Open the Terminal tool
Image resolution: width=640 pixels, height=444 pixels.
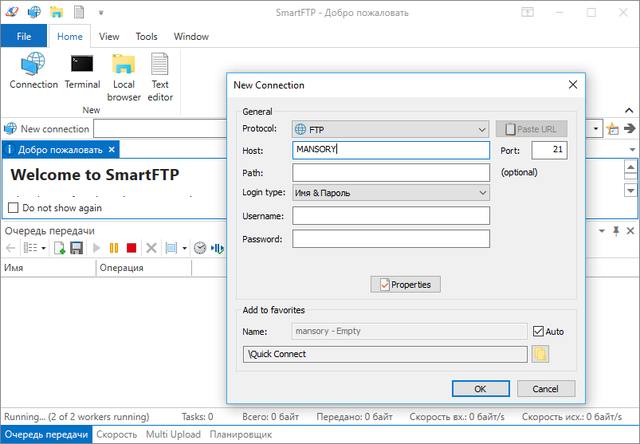(83, 71)
